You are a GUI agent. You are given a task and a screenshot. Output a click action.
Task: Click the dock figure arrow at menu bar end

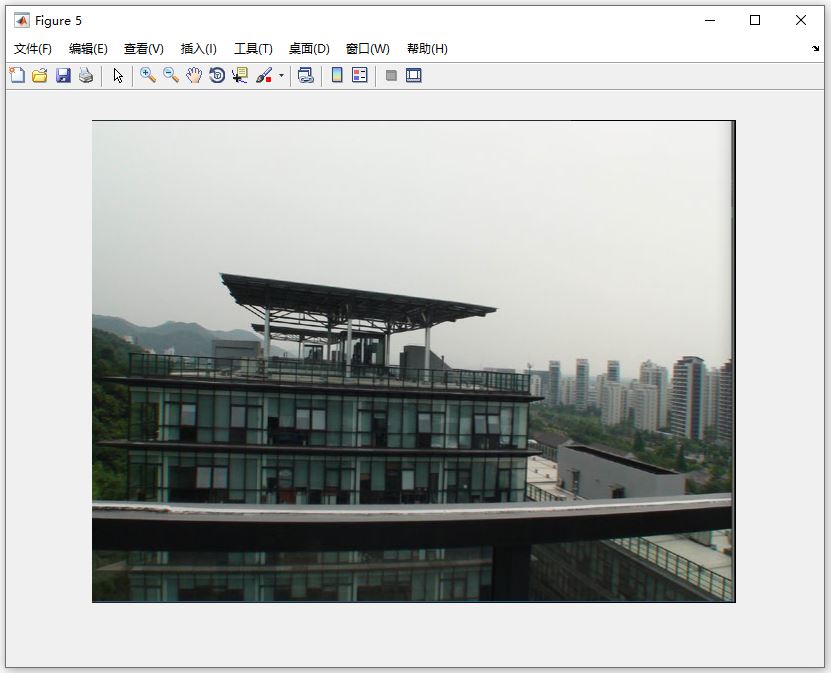tap(815, 48)
